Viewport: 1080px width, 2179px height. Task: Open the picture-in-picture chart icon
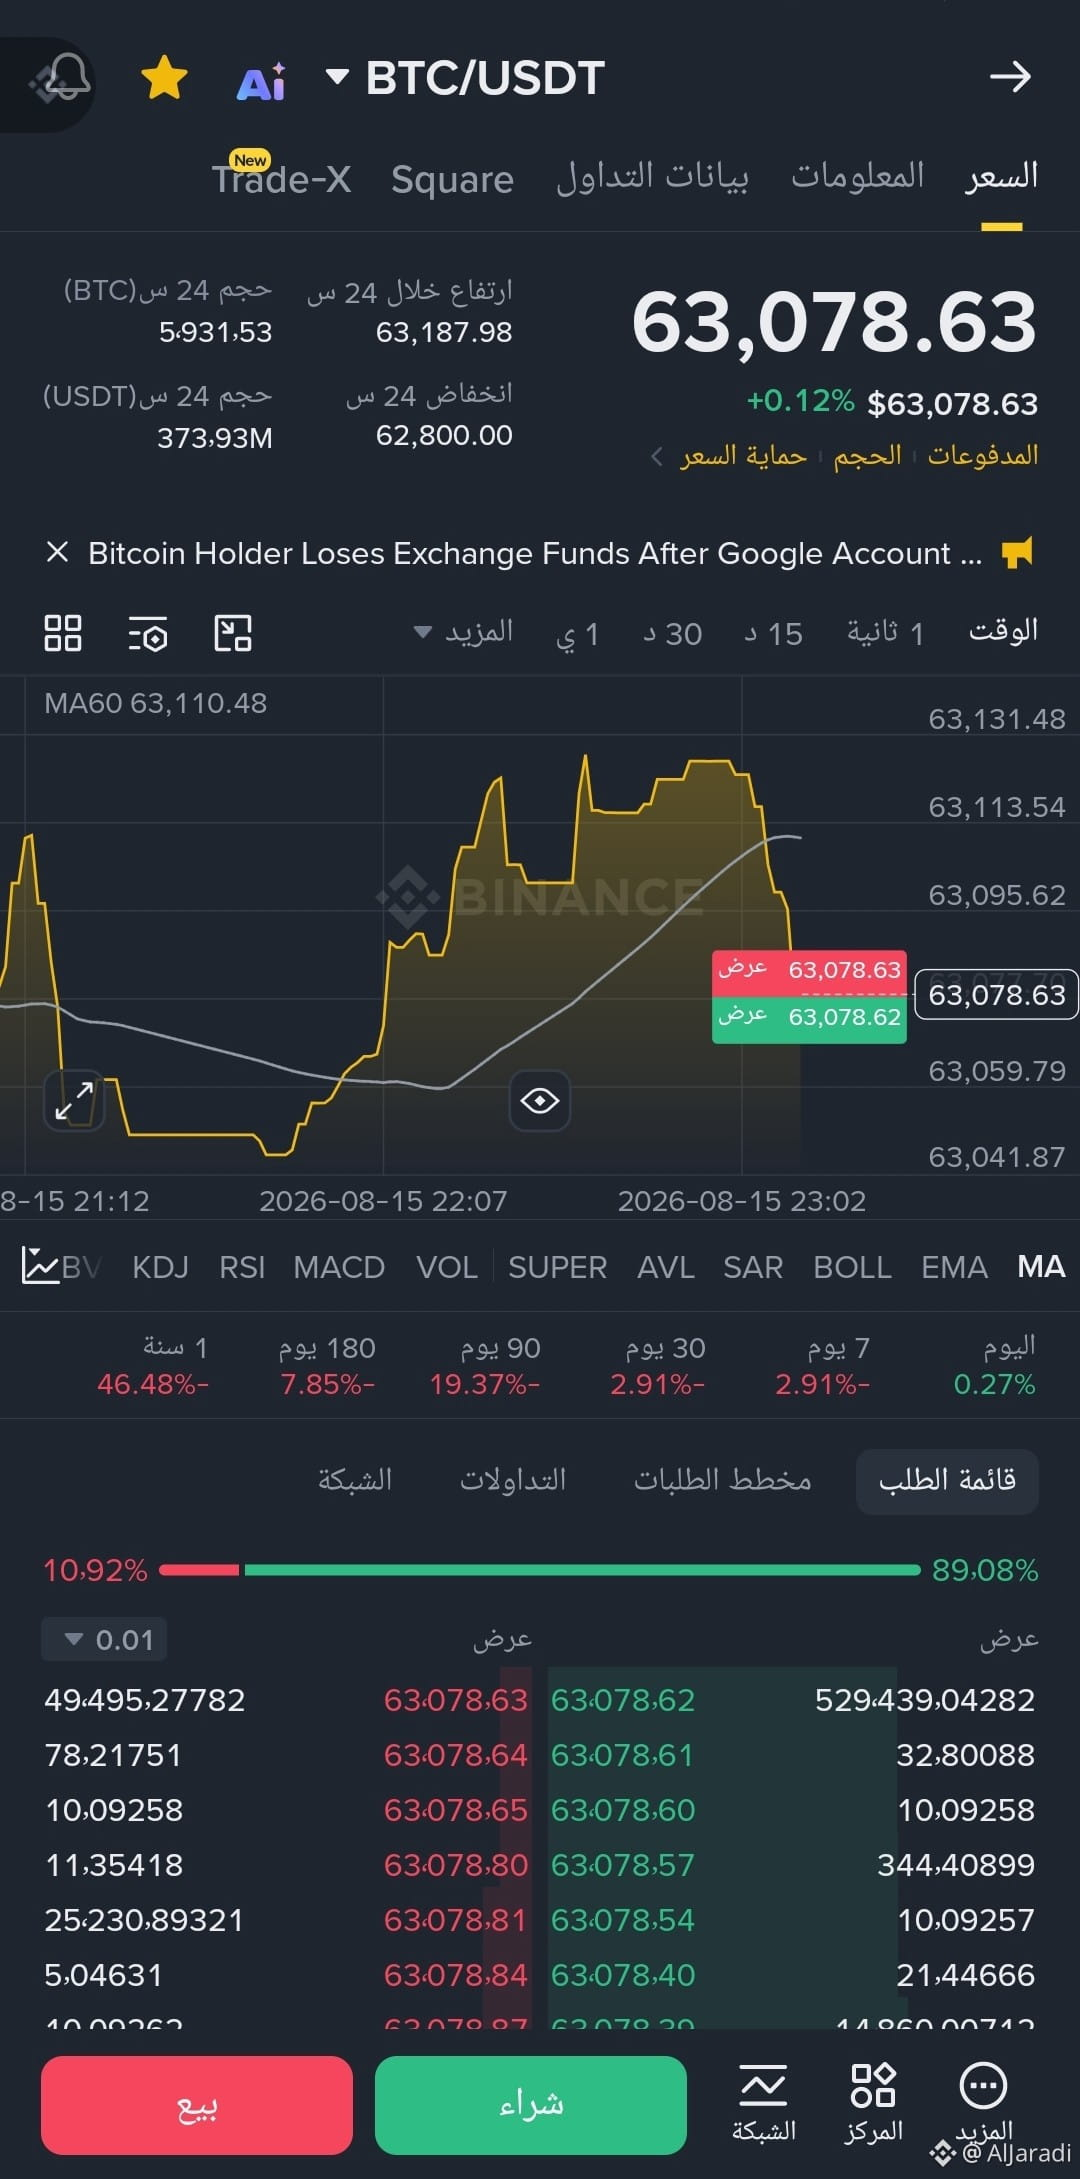(x=233, y=633)
